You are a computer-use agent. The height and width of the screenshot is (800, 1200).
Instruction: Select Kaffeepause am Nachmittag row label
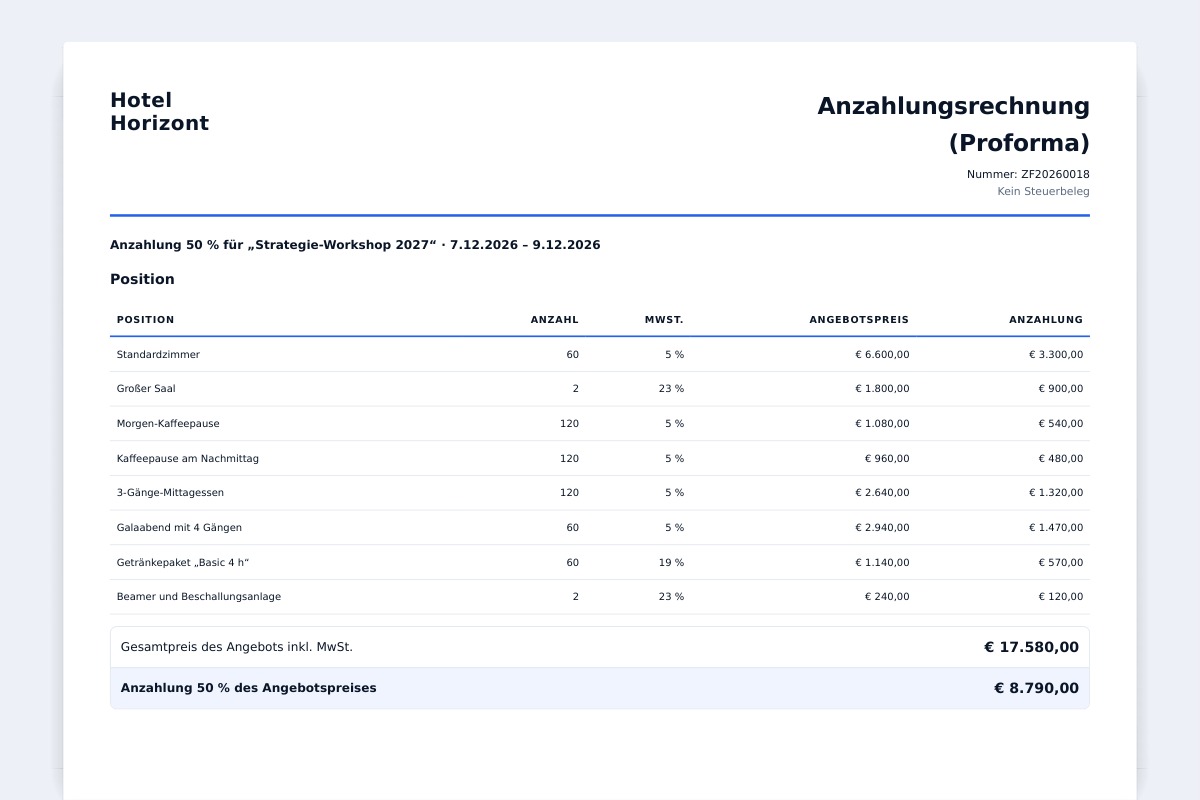[x=188, y=458]
